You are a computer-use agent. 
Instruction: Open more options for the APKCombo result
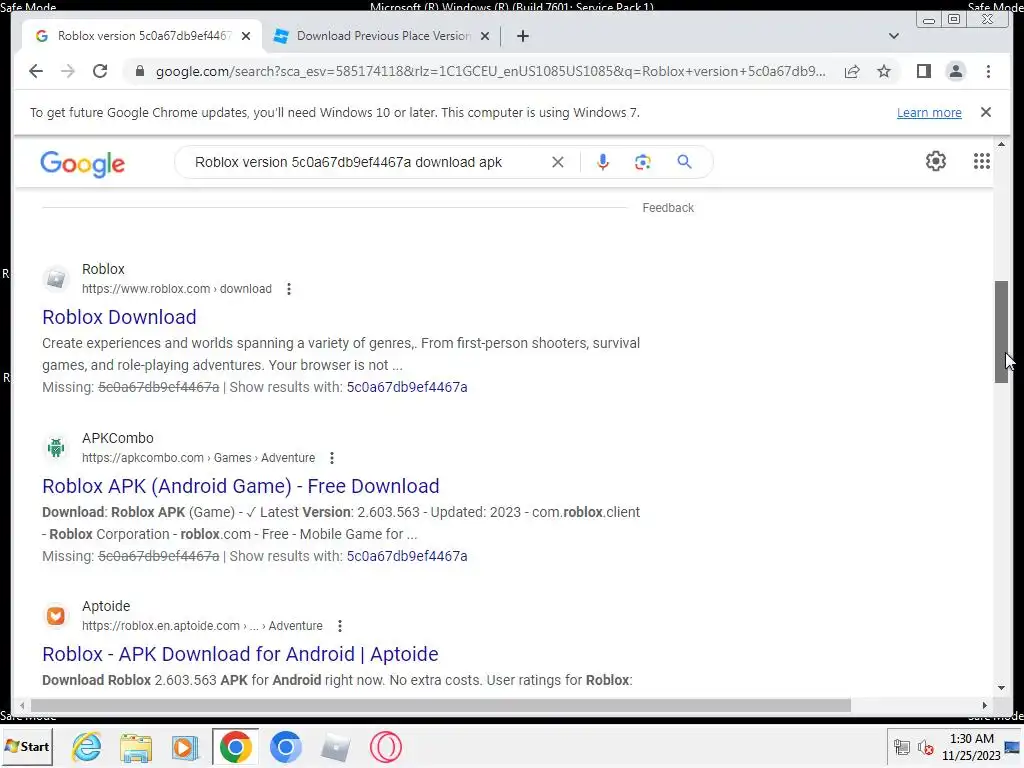[332, 458]
